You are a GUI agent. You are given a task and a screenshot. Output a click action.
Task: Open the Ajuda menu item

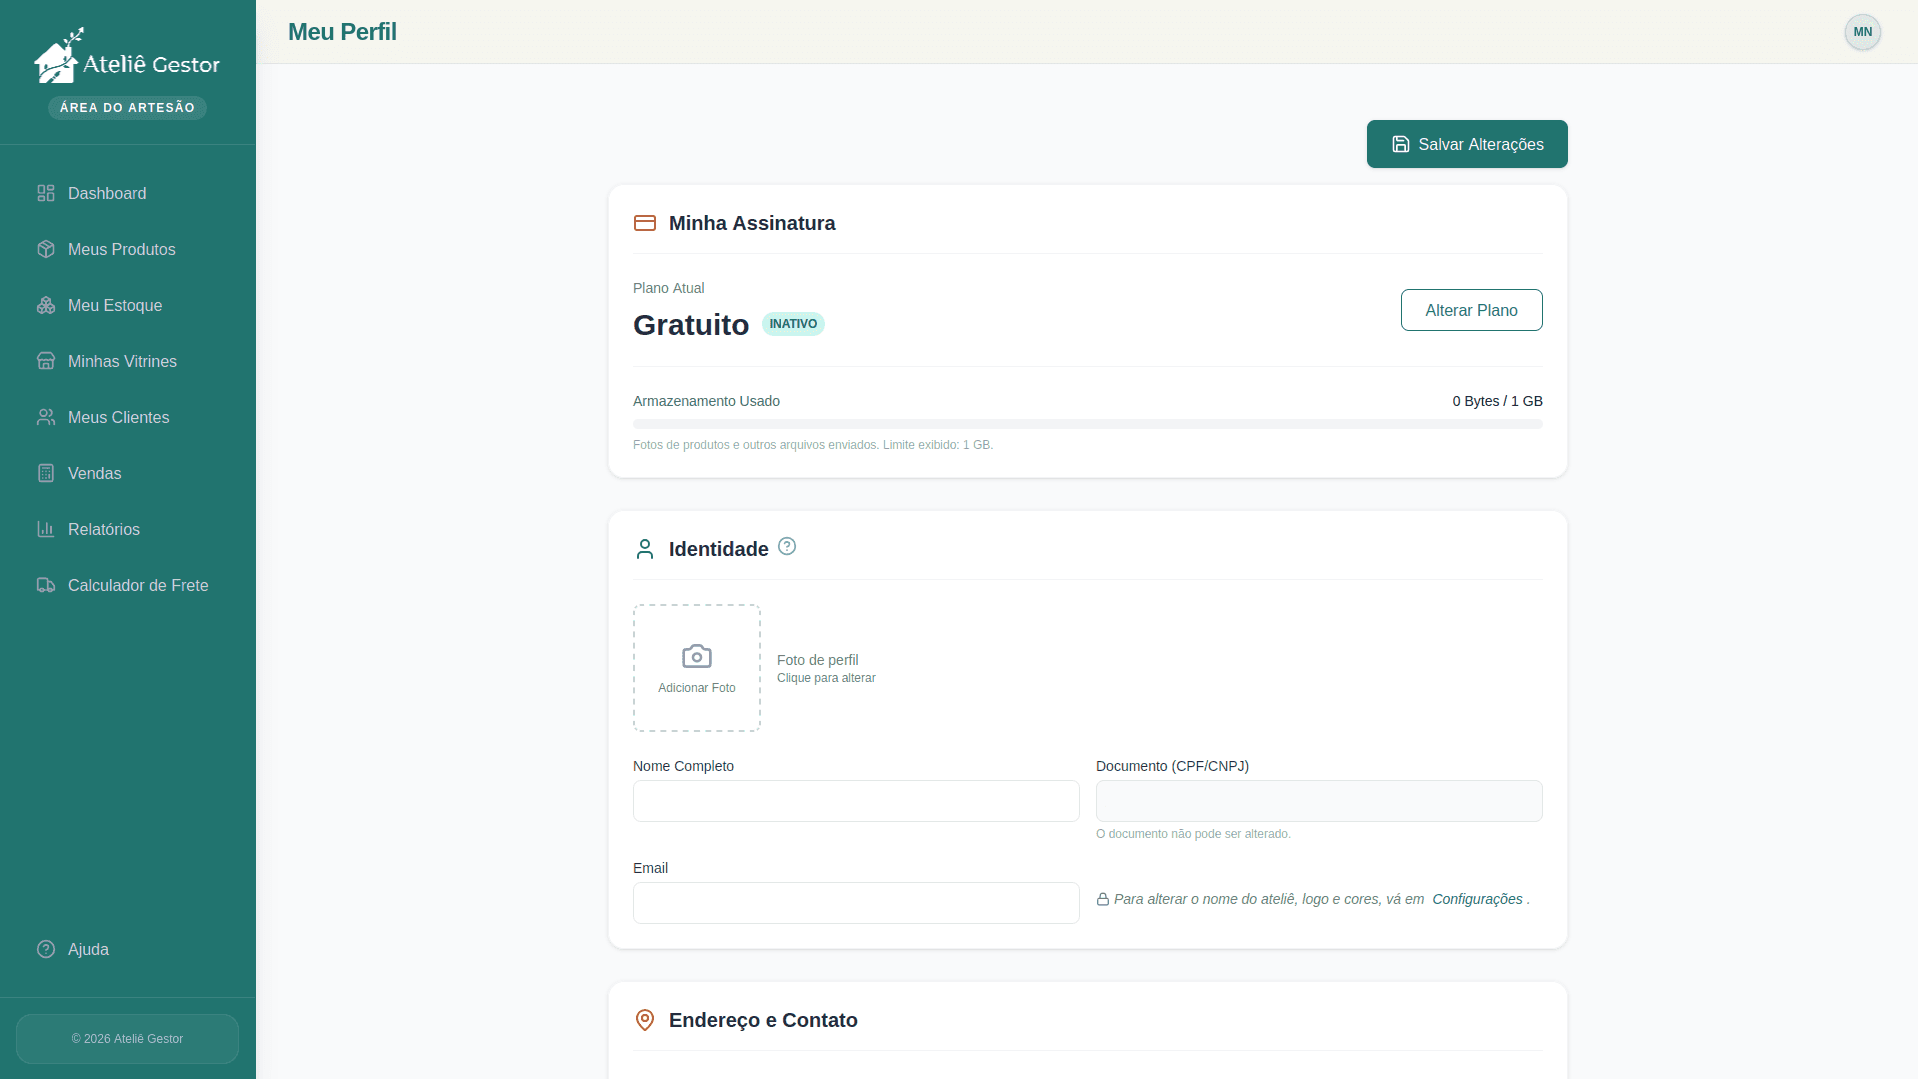[x=88, y=949]
